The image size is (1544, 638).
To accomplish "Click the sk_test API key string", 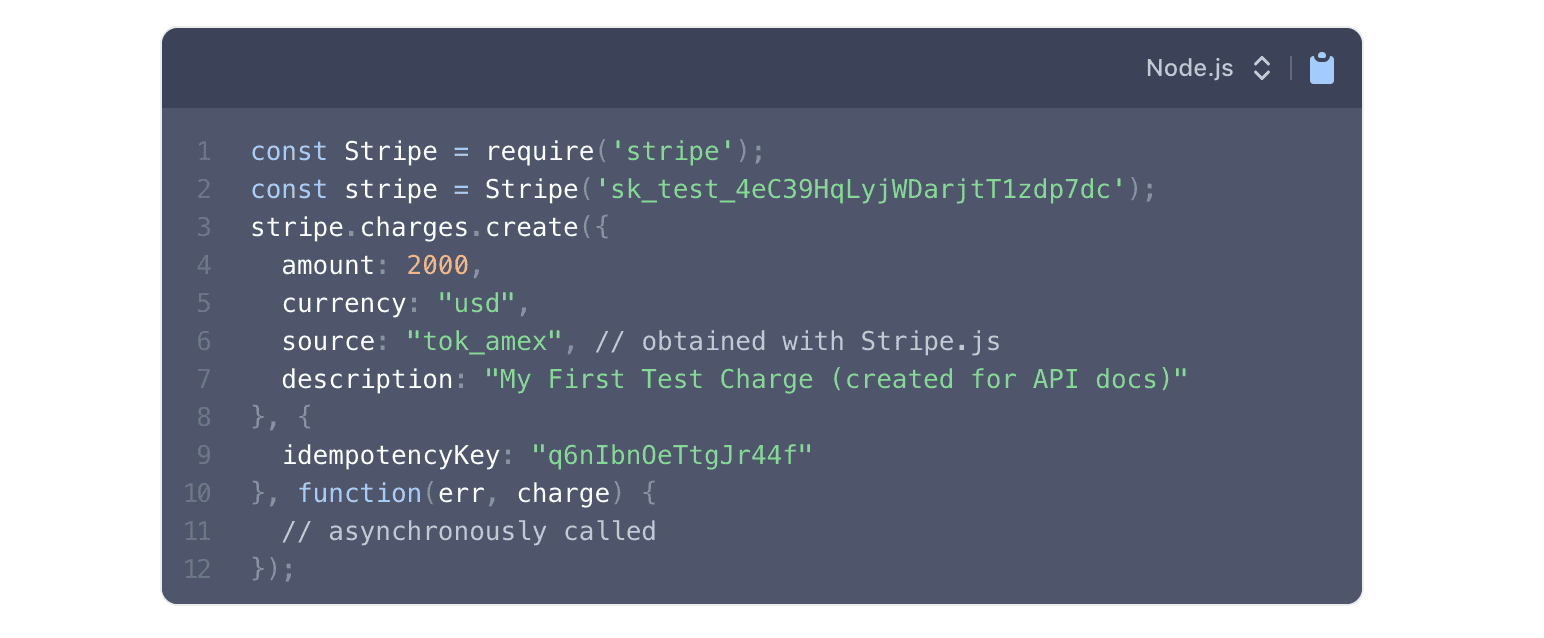I will (x=862, y=190).
